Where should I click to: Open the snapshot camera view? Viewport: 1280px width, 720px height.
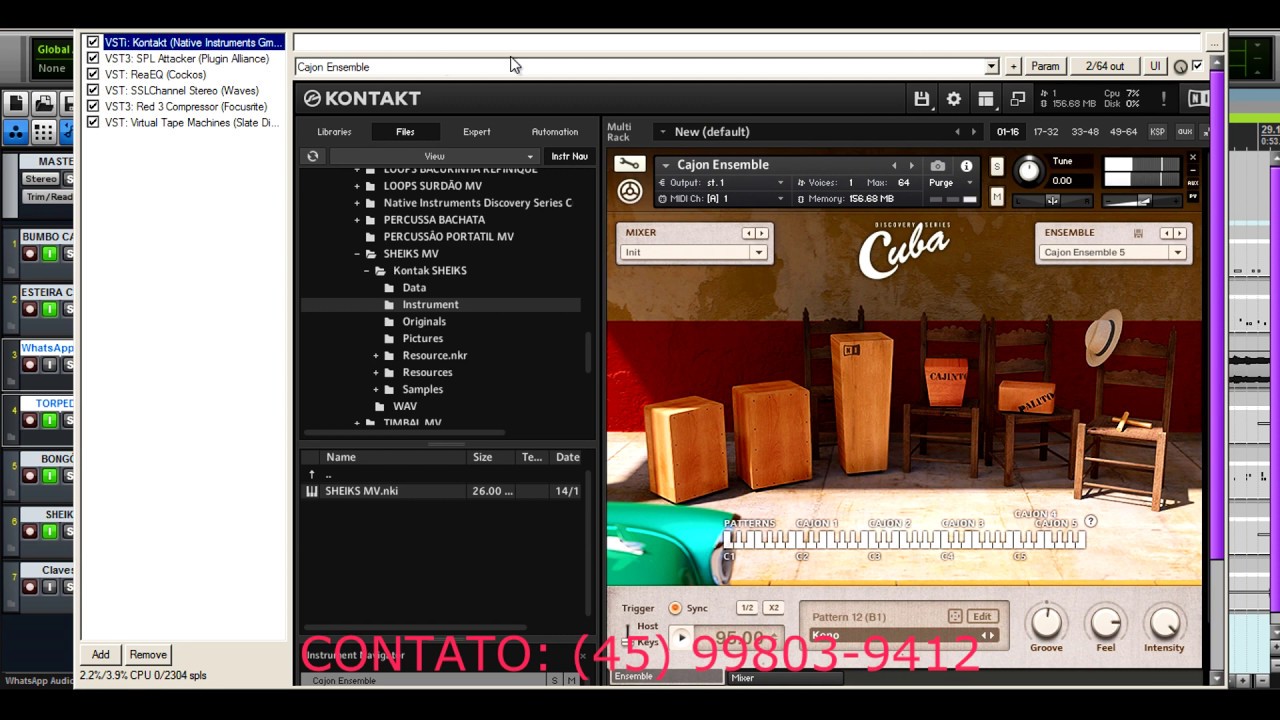[x=937, y=166]
